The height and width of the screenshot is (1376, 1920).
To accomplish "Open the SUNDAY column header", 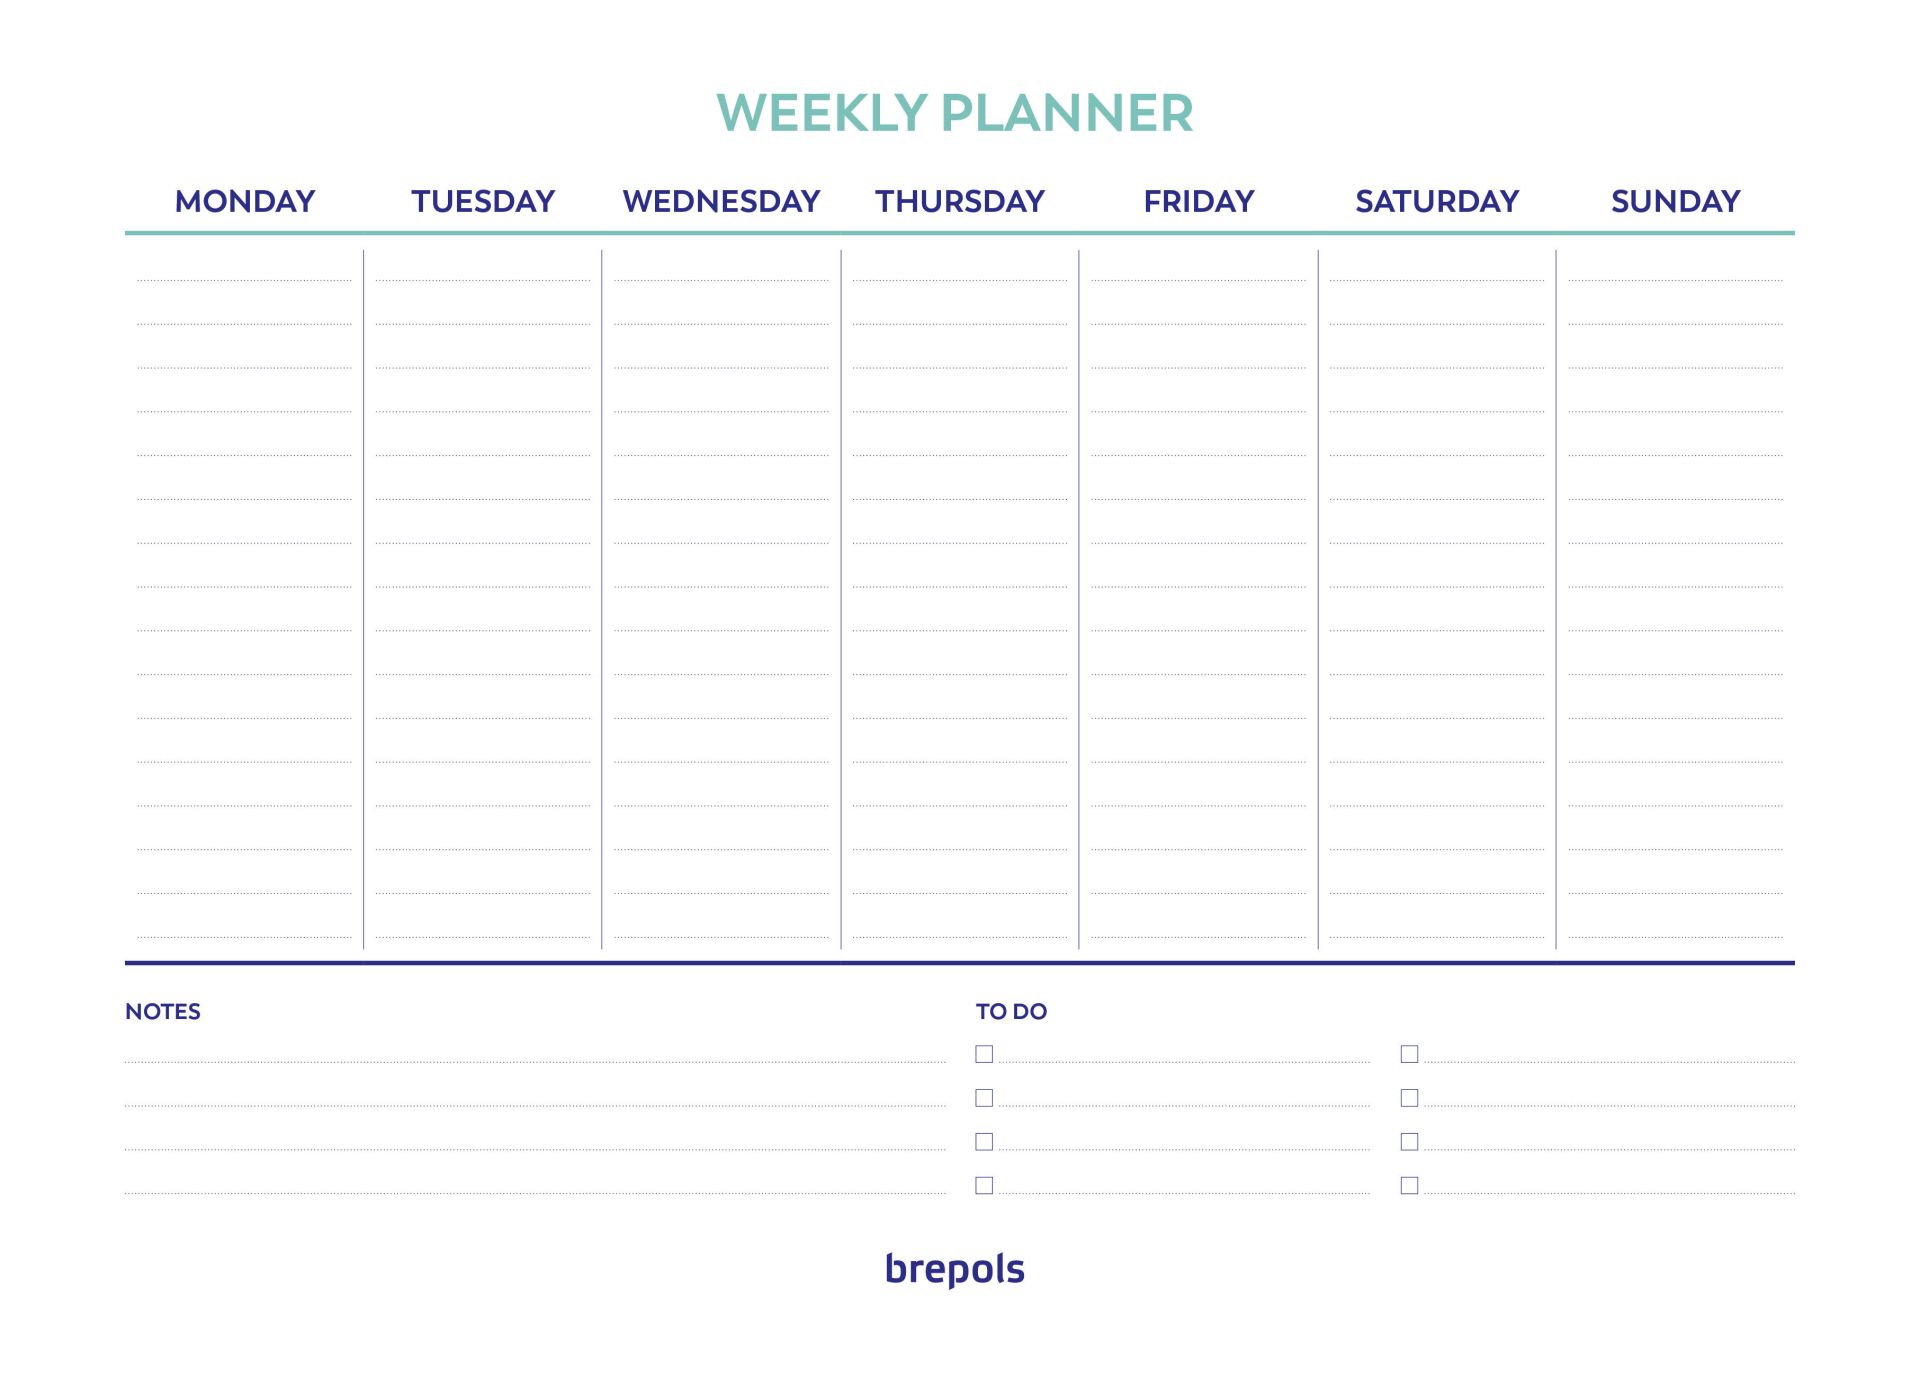I will [x=1675, y=201].
